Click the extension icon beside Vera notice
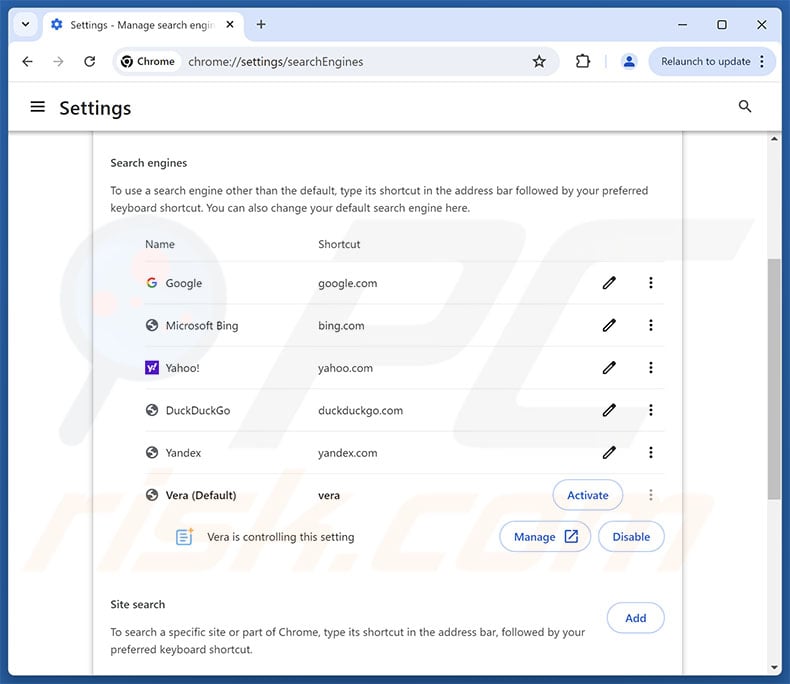This screenshot has width=790, height=684. (184, 537)
